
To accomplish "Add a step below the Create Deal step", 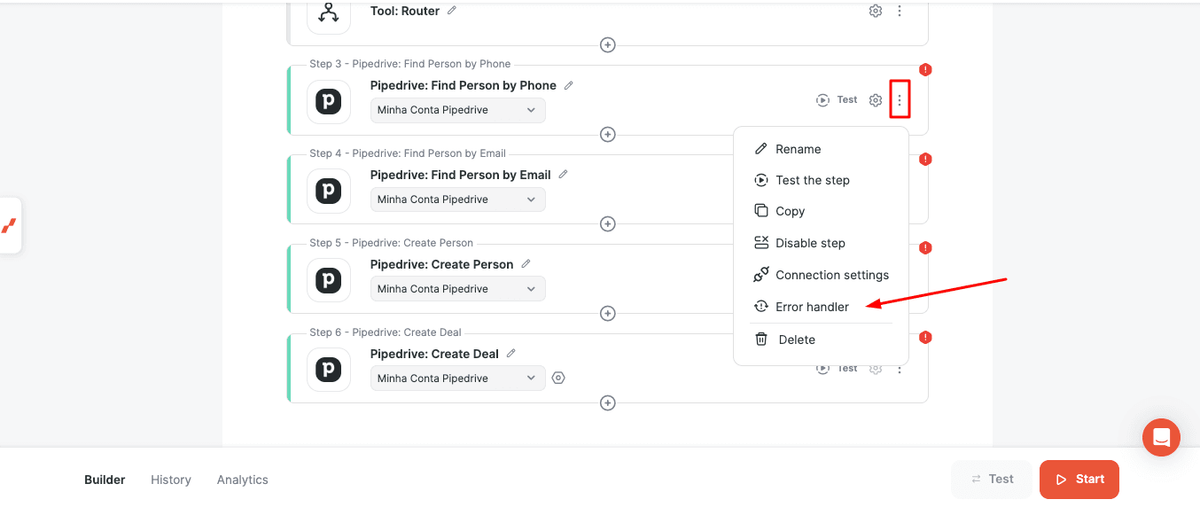I will click(607, 403).
